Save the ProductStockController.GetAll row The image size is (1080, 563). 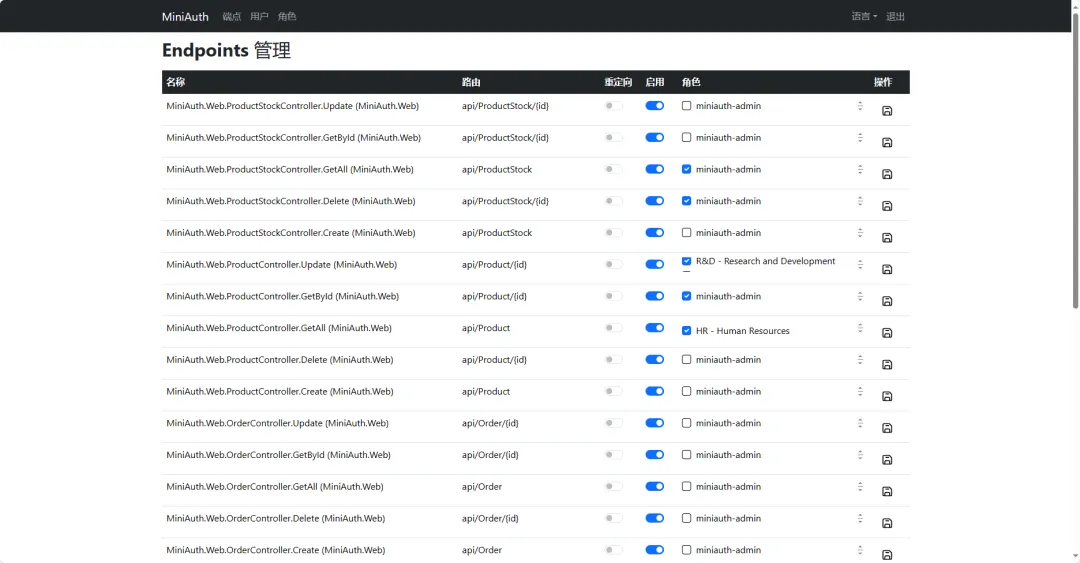click(887, 174)
